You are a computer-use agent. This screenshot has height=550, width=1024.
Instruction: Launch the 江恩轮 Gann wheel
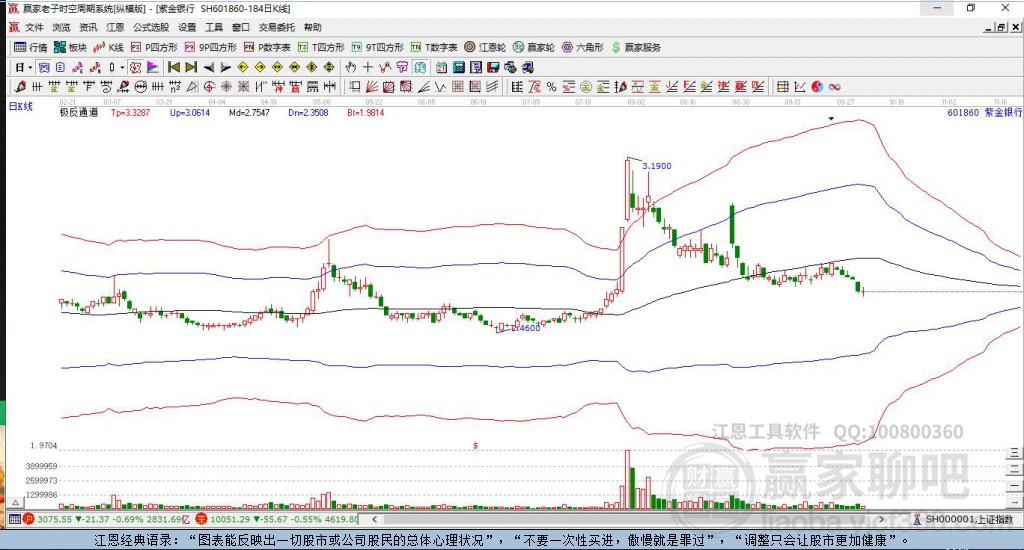(485, 47)
